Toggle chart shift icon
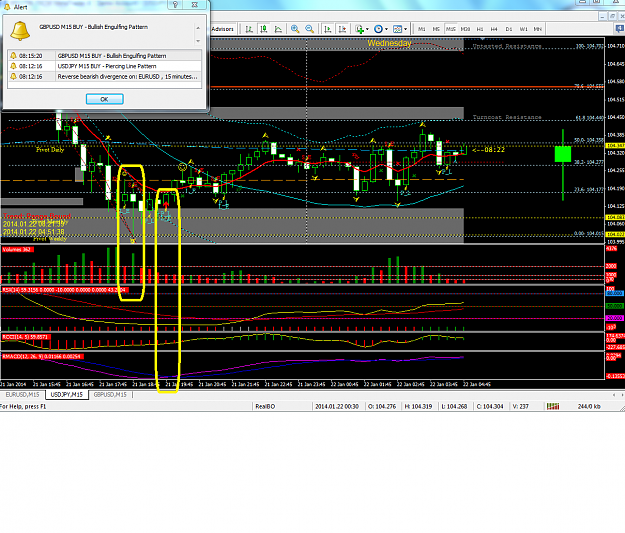 coord(342,29)
